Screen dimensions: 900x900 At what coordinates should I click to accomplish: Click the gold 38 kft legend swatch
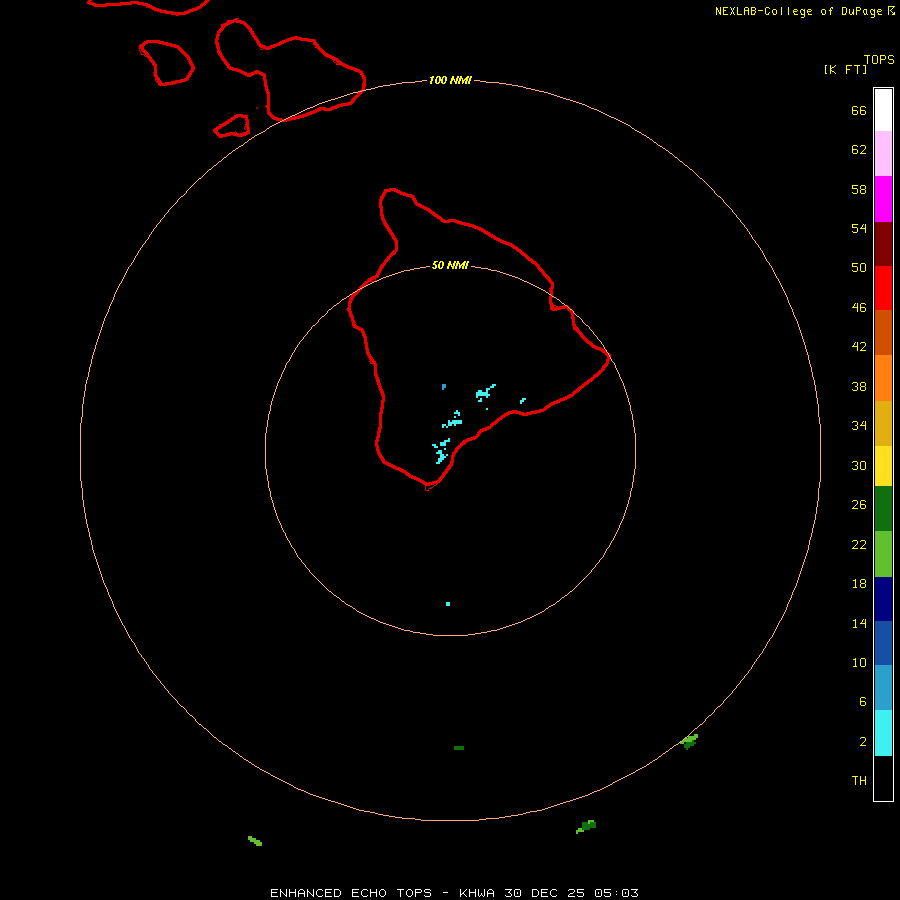click(x=883, y=424)
